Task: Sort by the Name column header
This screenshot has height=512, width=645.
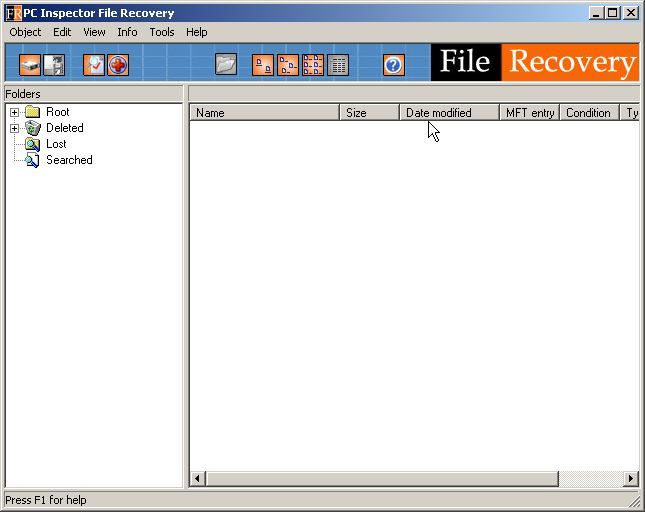Action: (264, 113)
